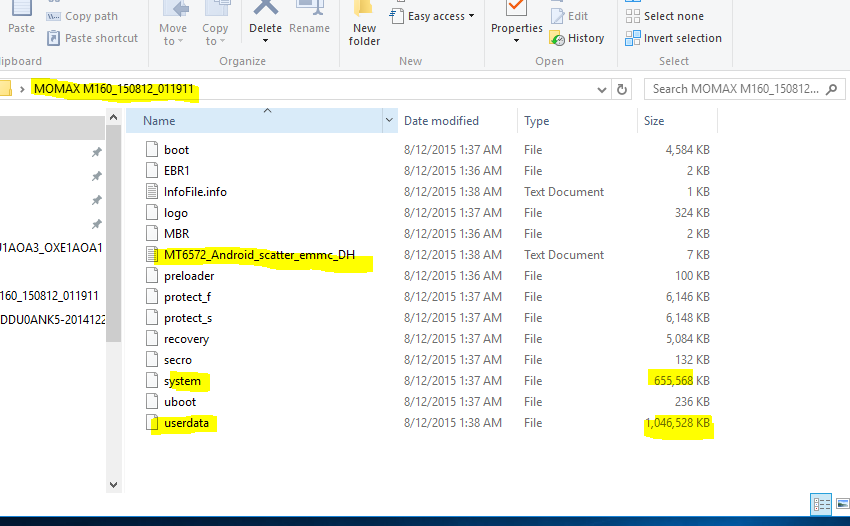The width and height of the screenshot is (850, 526).
Task: Sort files by the Type column
Action: click(x=577, y=121)
